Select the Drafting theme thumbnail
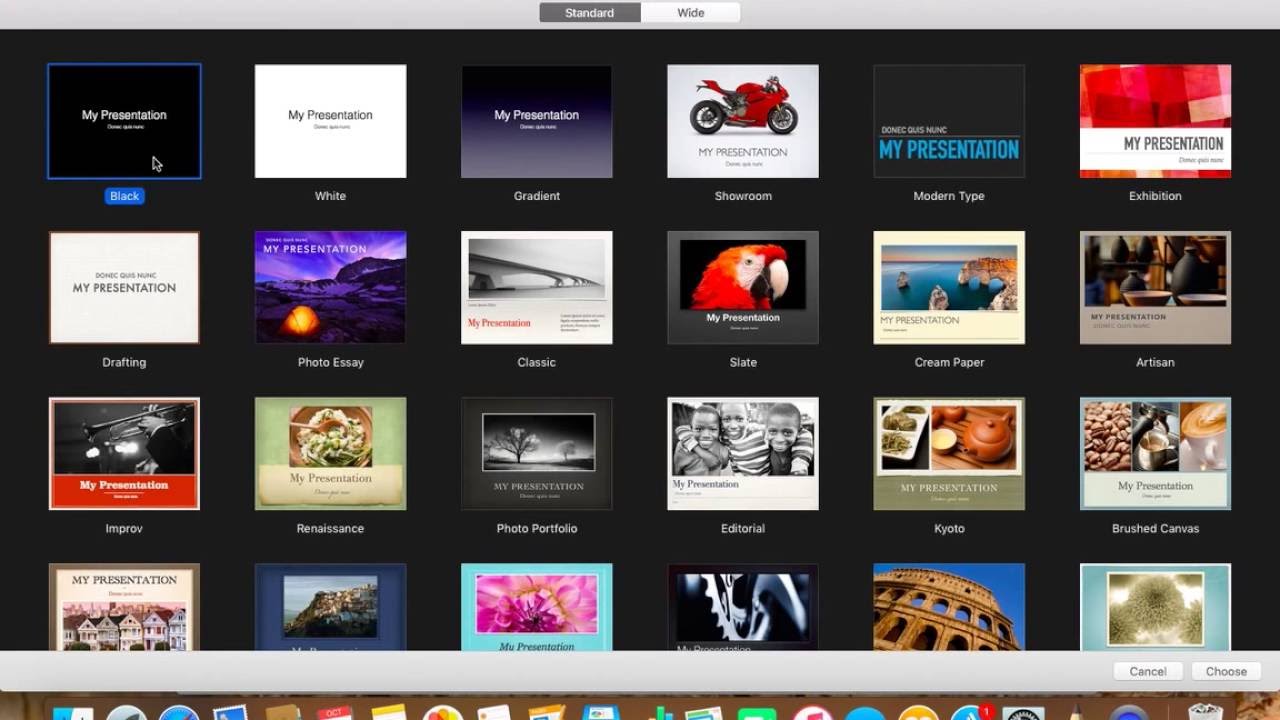This screenshot has height=720, width=1280. (124, 288)
